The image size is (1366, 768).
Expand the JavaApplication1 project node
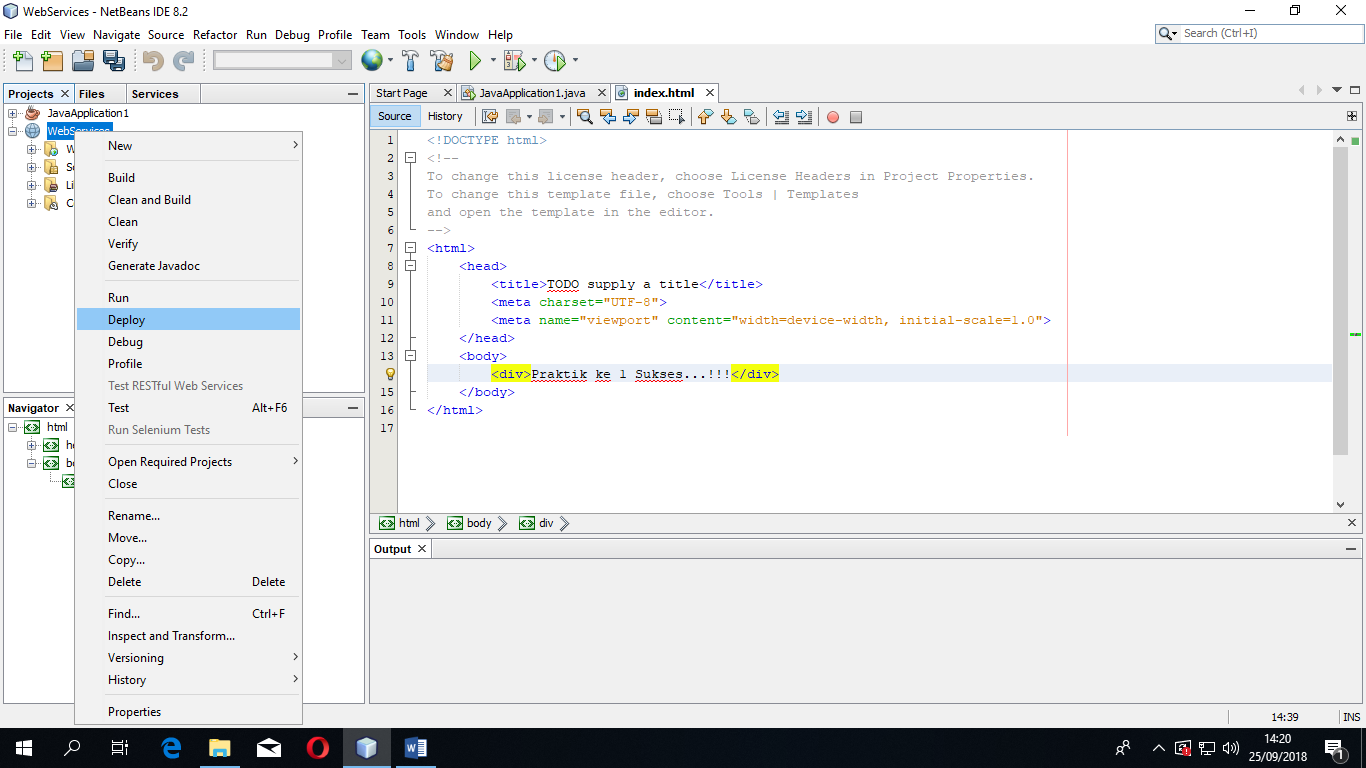(13, 113)
